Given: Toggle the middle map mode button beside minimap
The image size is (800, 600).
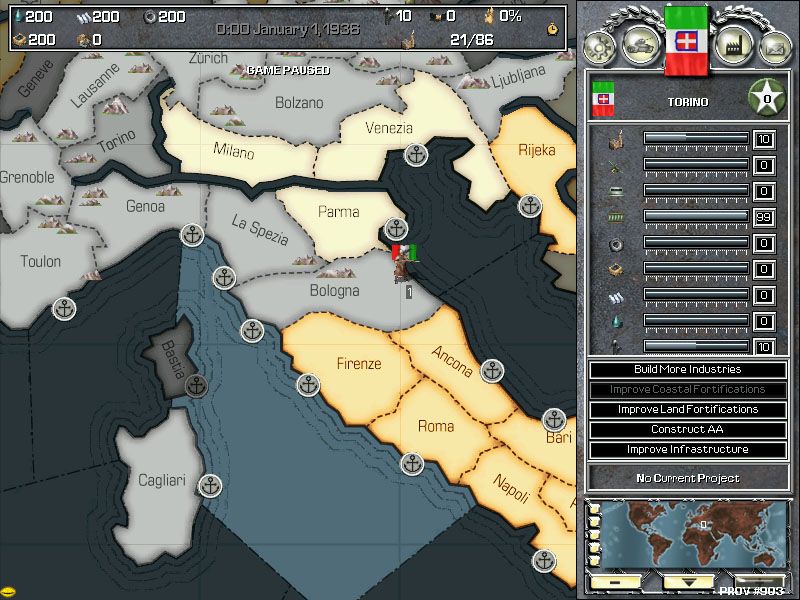Looking at the screenshot, I should (594, 536).
